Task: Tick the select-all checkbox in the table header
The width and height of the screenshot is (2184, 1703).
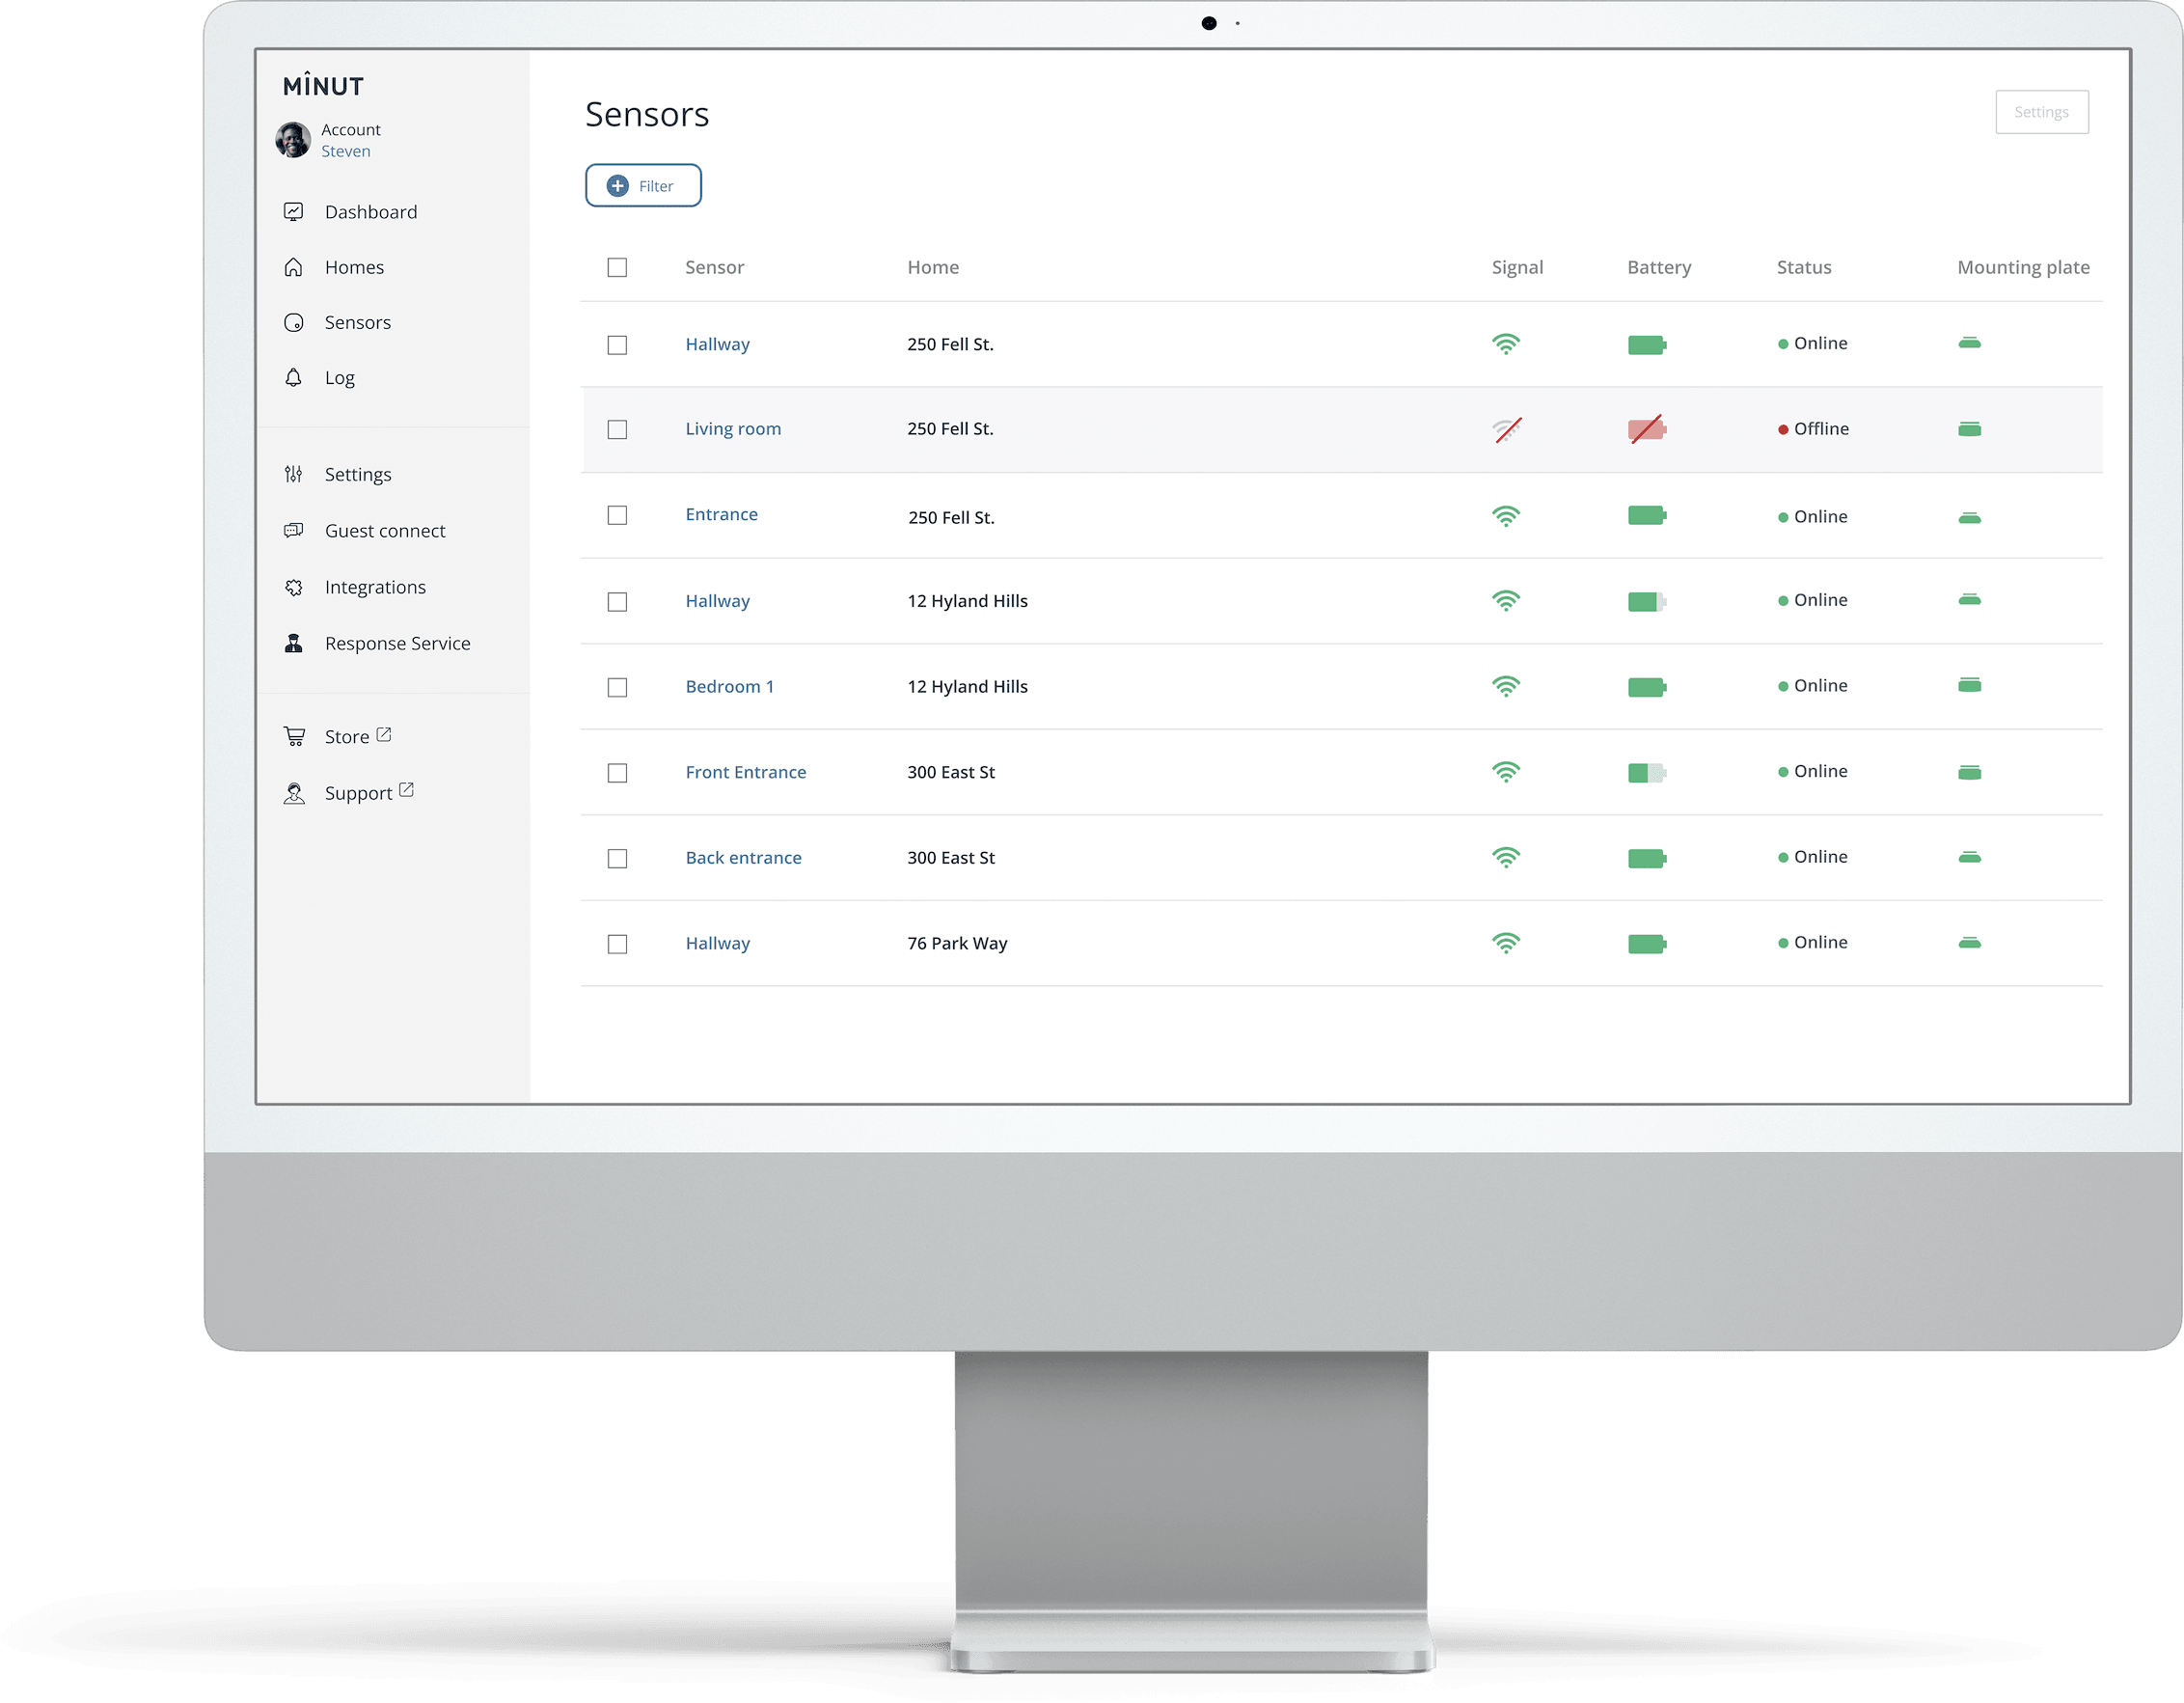Action: point(617,267)
